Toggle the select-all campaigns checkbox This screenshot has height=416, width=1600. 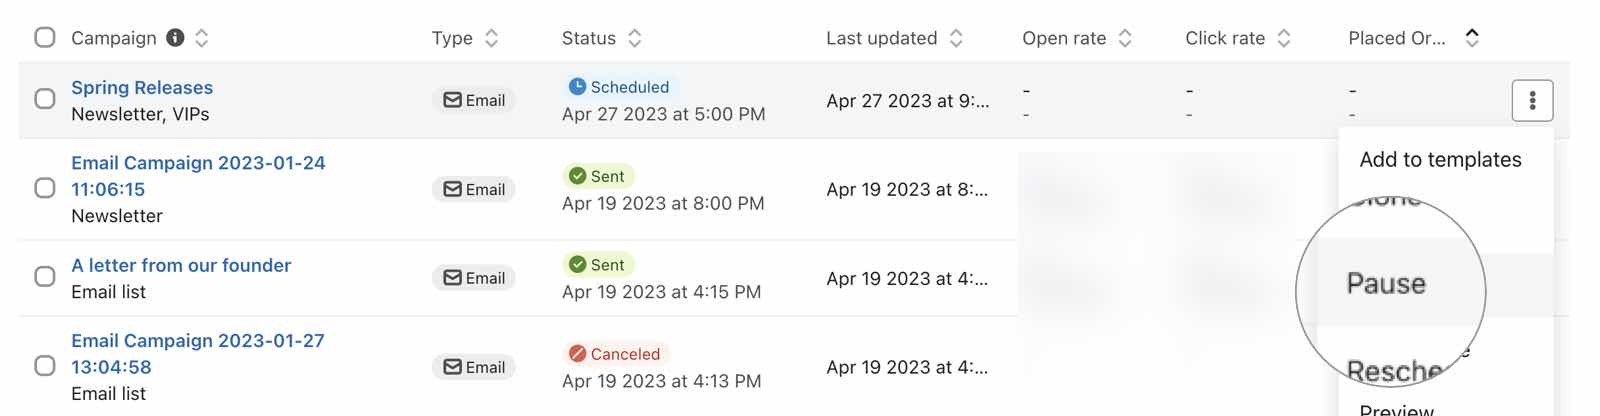pos(45,38)
